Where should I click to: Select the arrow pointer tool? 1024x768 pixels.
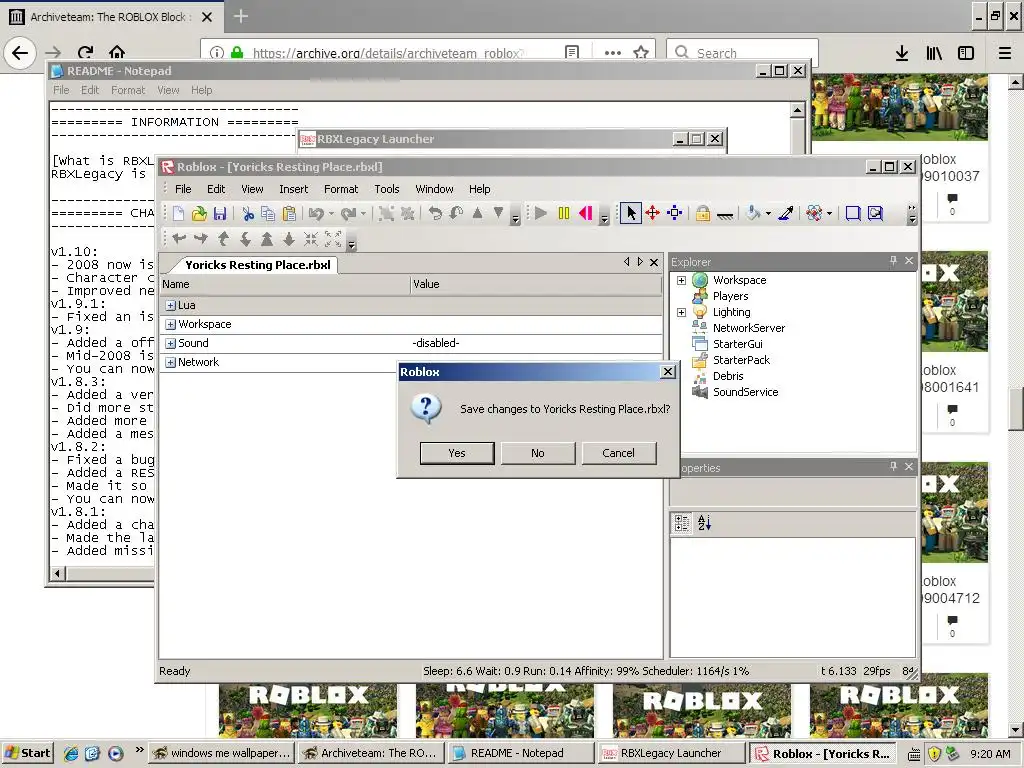pos(631,213)
